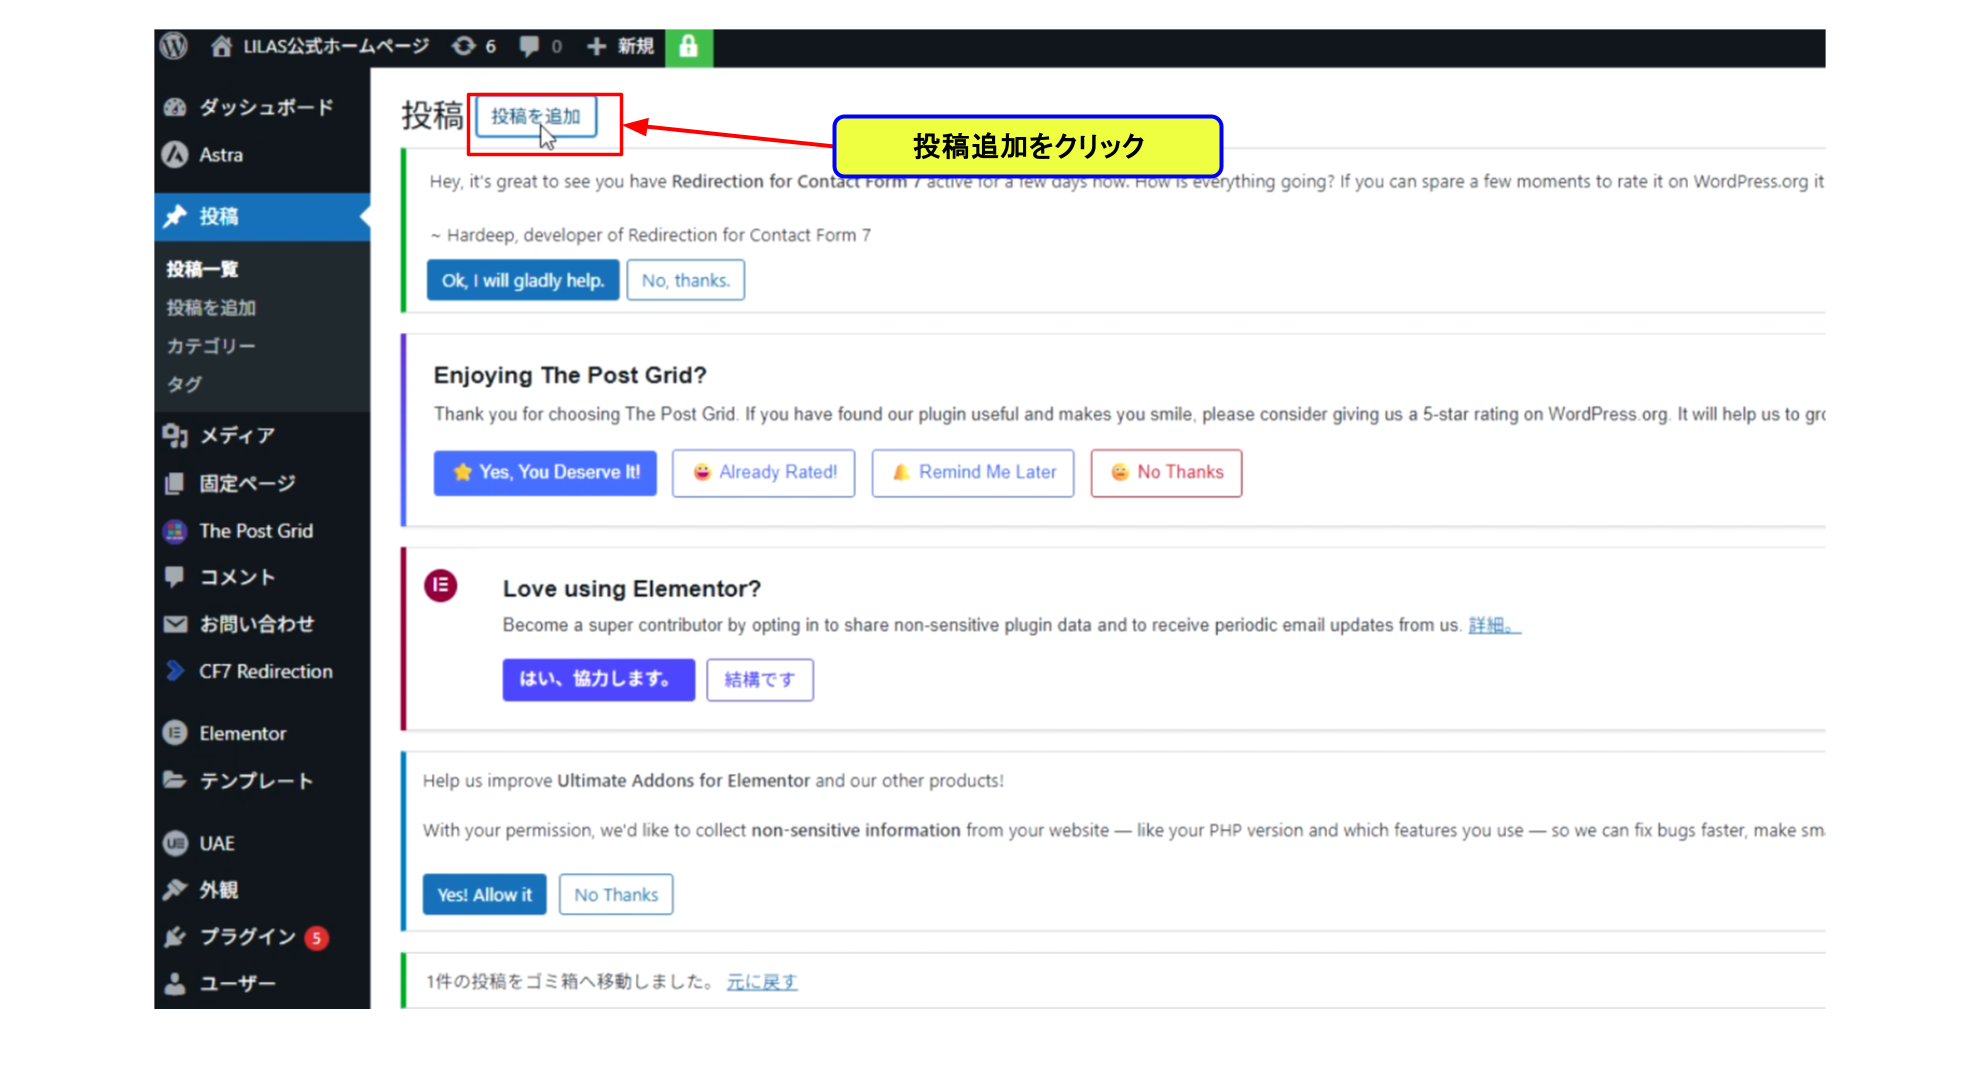Click the pushpin icon for 投稿 in the sidebar
Image resolution: width=1980 pixels, height=1080 pixels.
pos(175,216)
